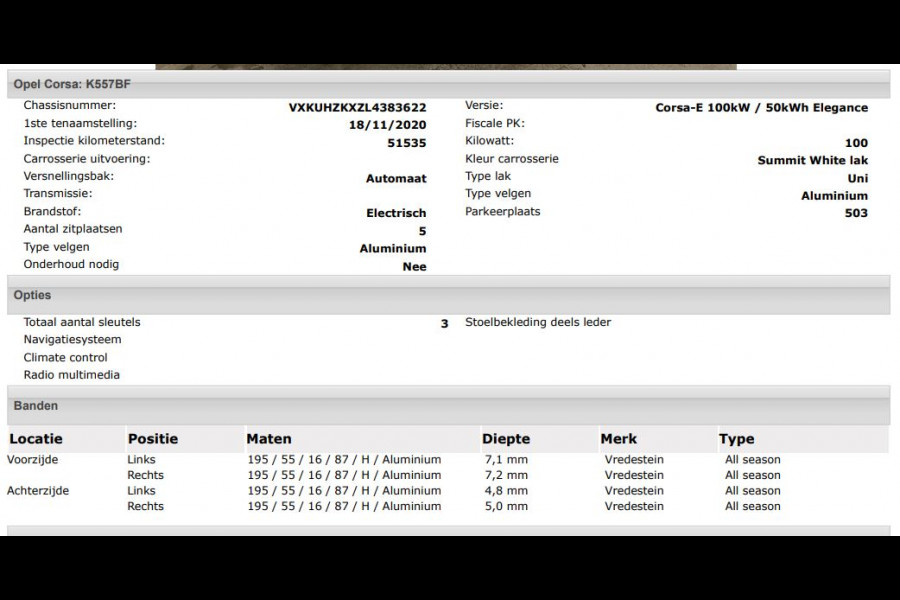Click Vredestein in the 7,1 mm row
This screenshot has width=900, height=600.
[634, 459]
